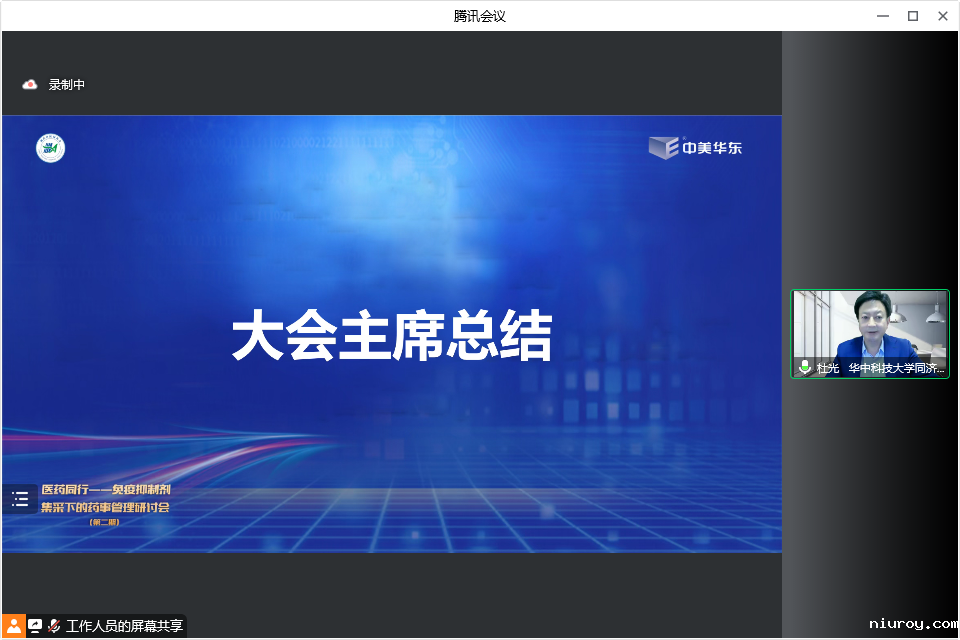Click the green microphone icon on 杜光's video
Image resolution: width=960 pixels, height=640 pixels.
(805, 366)
